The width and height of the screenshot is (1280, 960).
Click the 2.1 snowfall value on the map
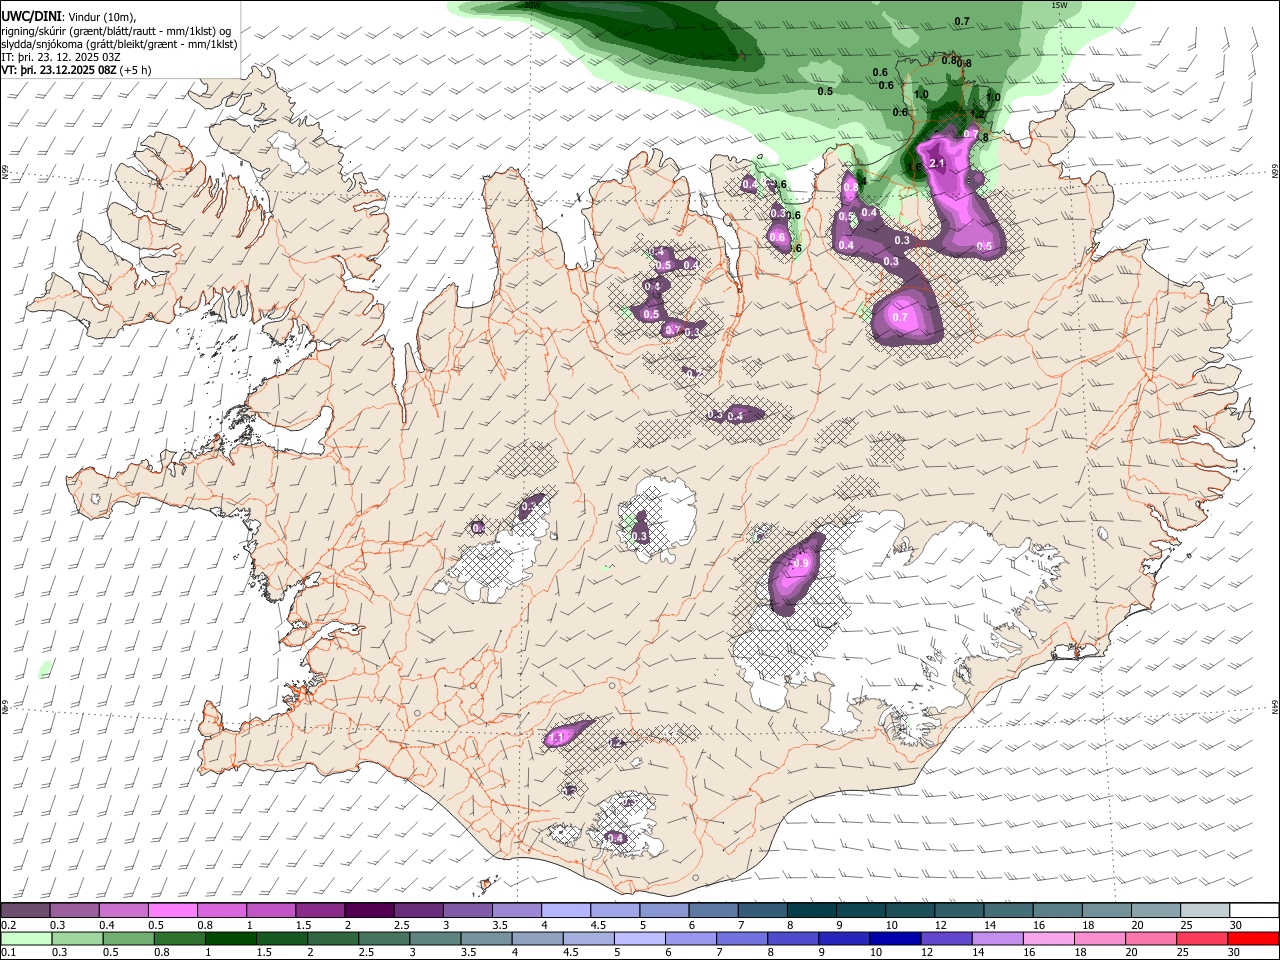[937, 163]
